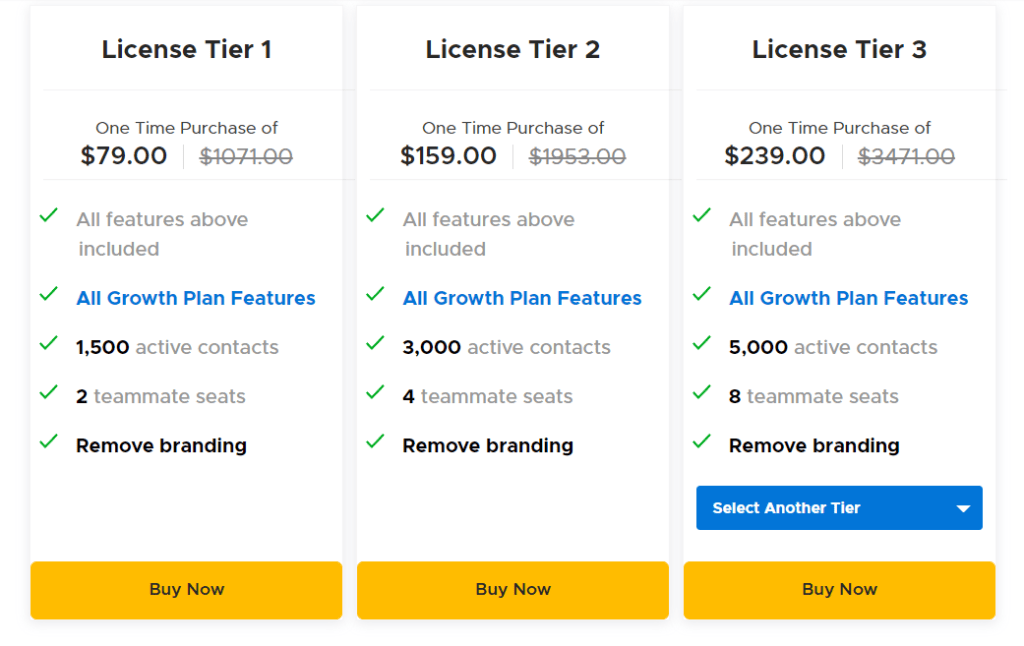
Task: Click the checkmark next to 5,000 active contacts
Action: click(x=702, y=343)
